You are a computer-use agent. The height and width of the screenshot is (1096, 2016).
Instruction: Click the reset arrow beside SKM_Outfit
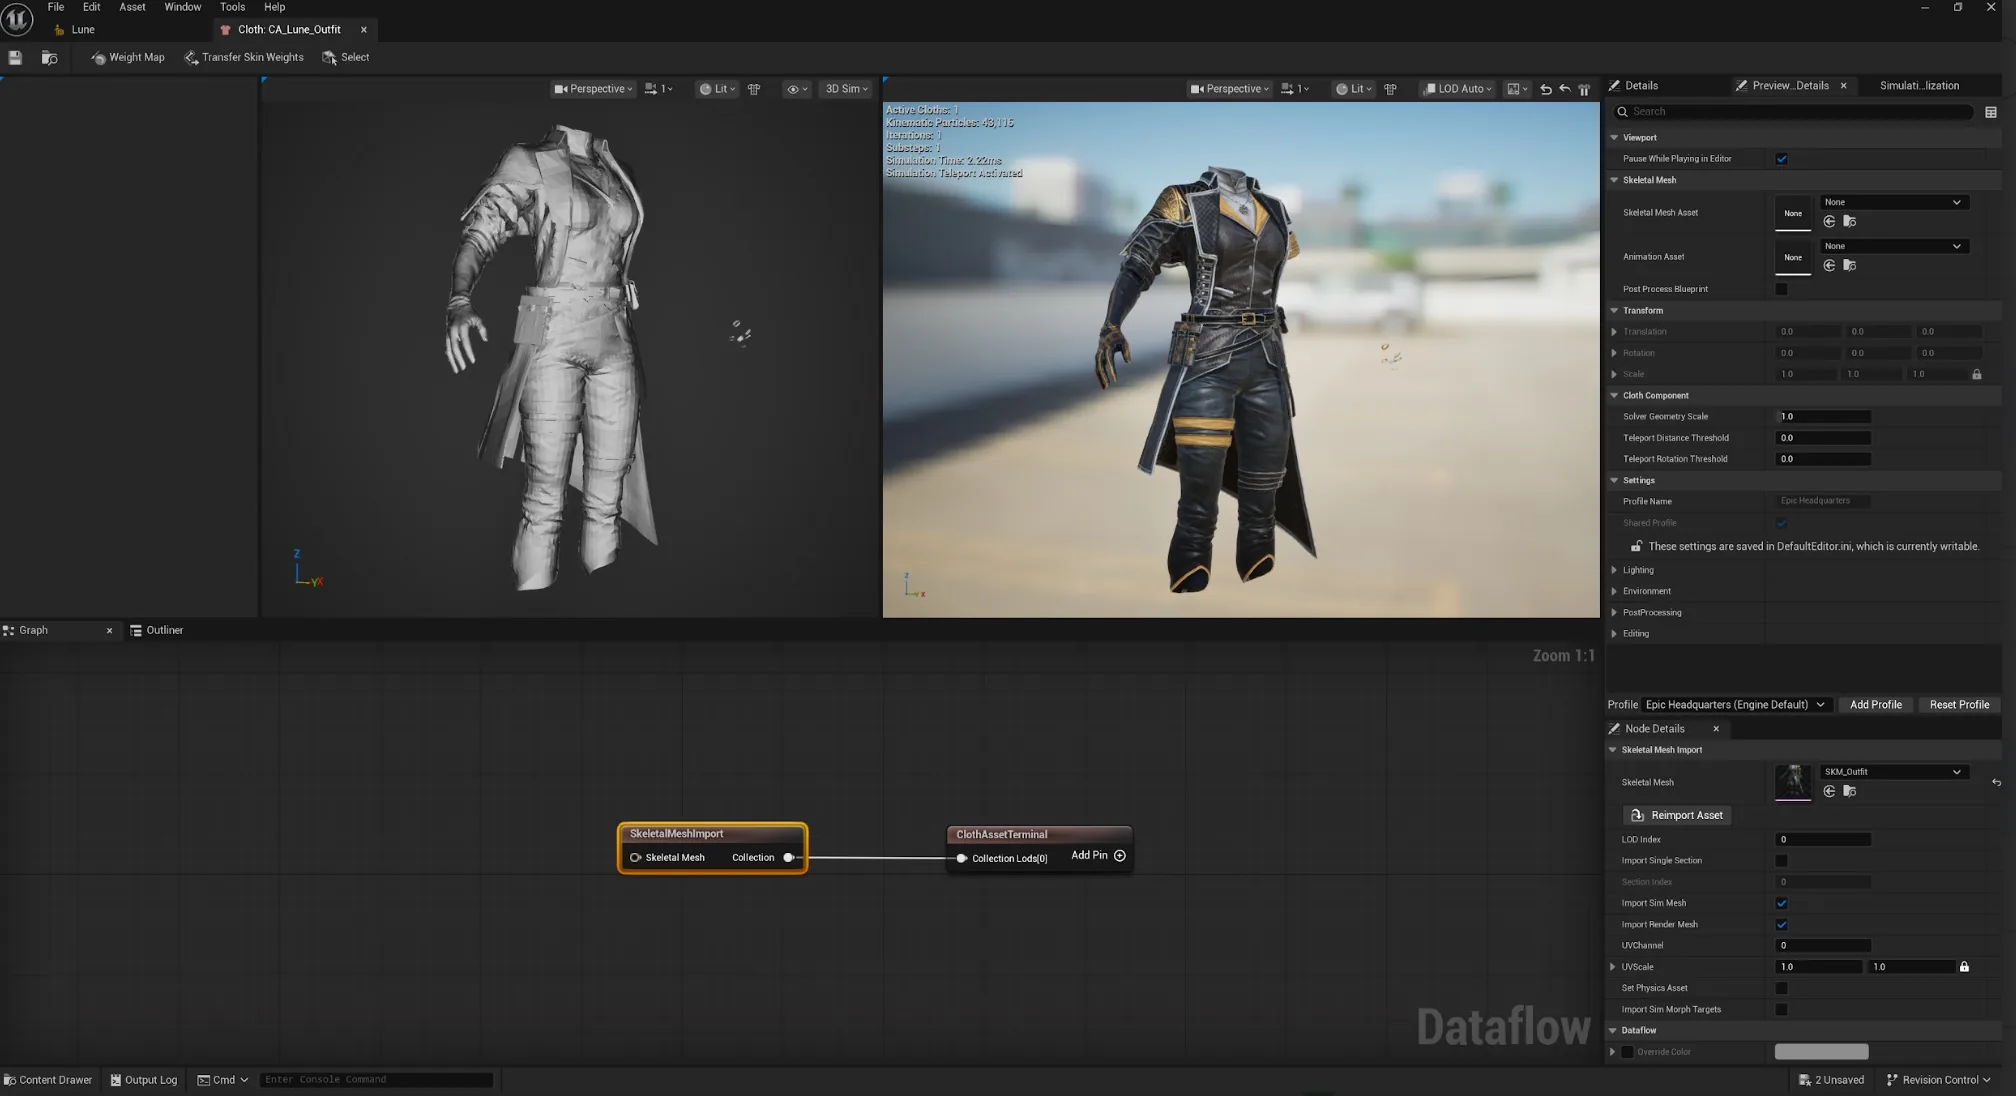[1996, 783]
